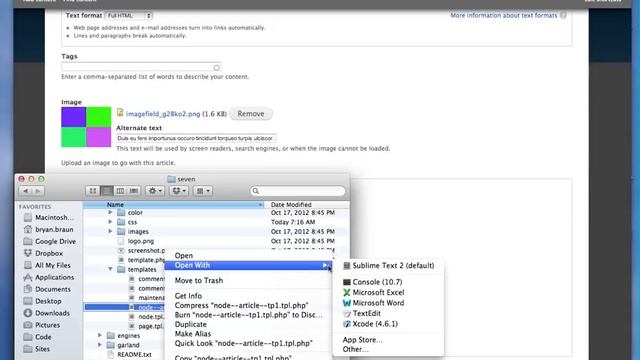640x360 pixels.
Task: Click More information about text formats link
Action: click(504, 15)
